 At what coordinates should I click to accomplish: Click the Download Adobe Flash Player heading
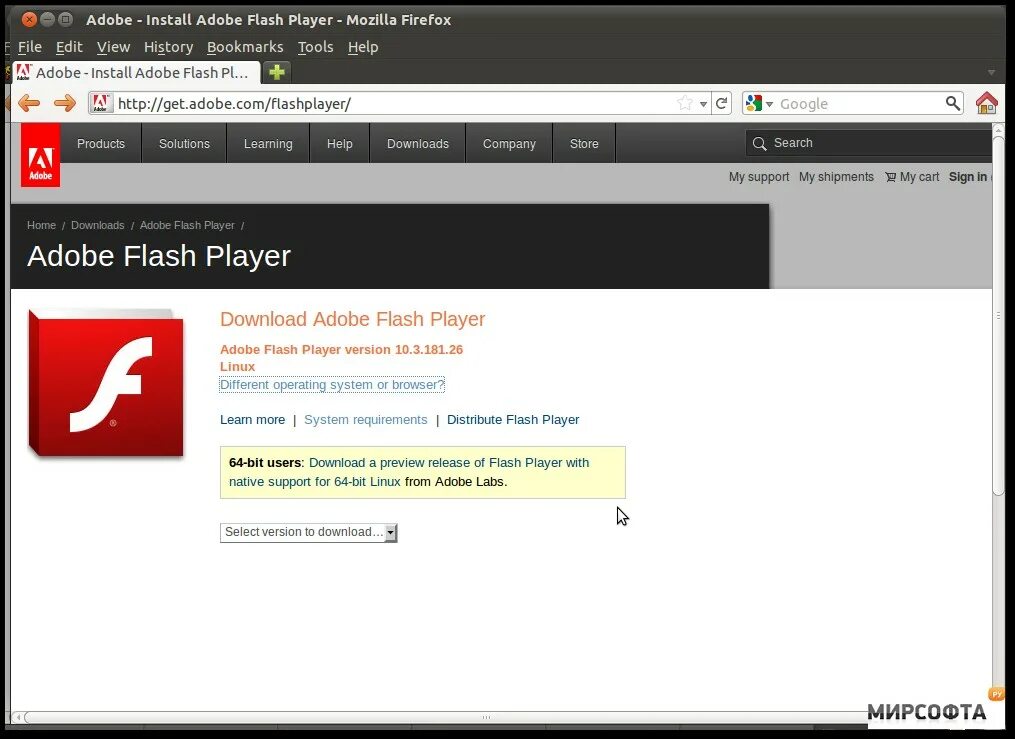pos(353,319)
